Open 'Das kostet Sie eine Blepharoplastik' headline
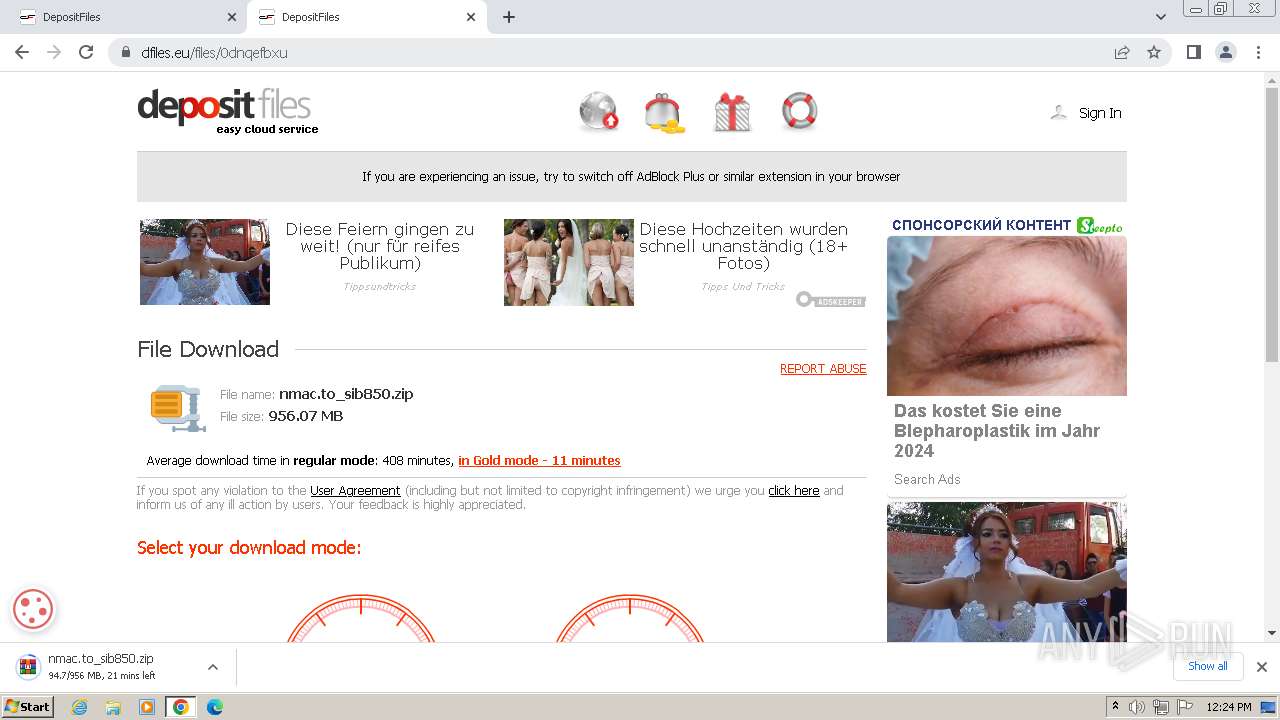 click(x=997, y=431)
